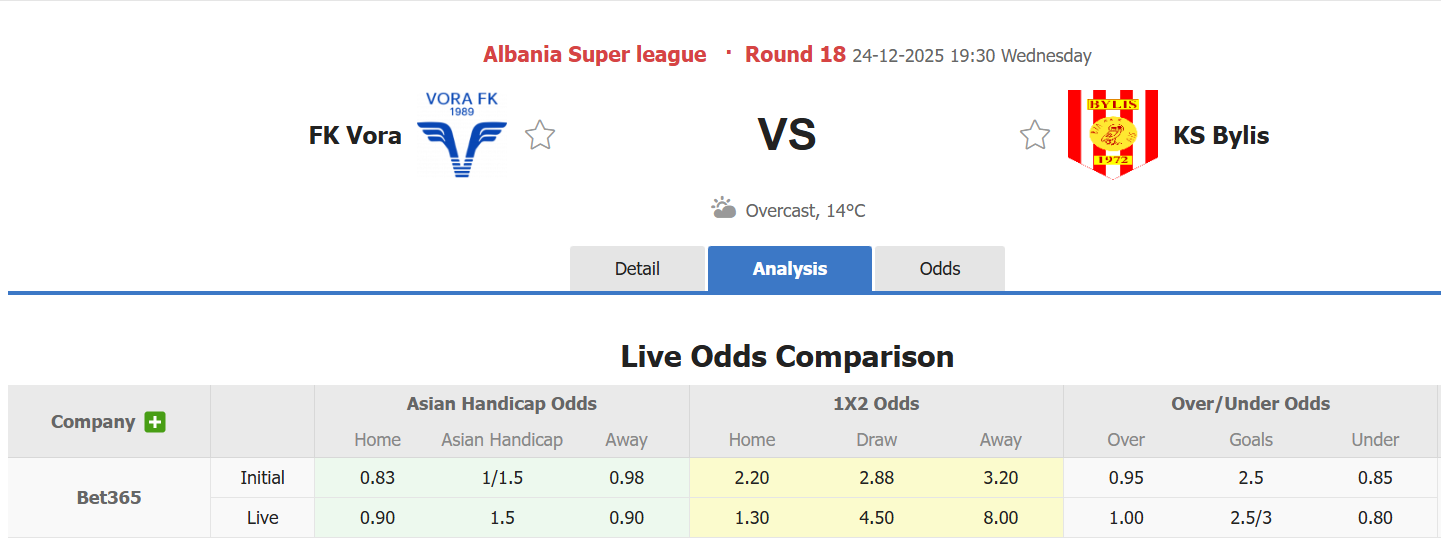The width and height of the screenshot is (1441, 538).
Task: Click the overcast weather cloud icon
Action: pyautogui.click(x=723, y=209)
